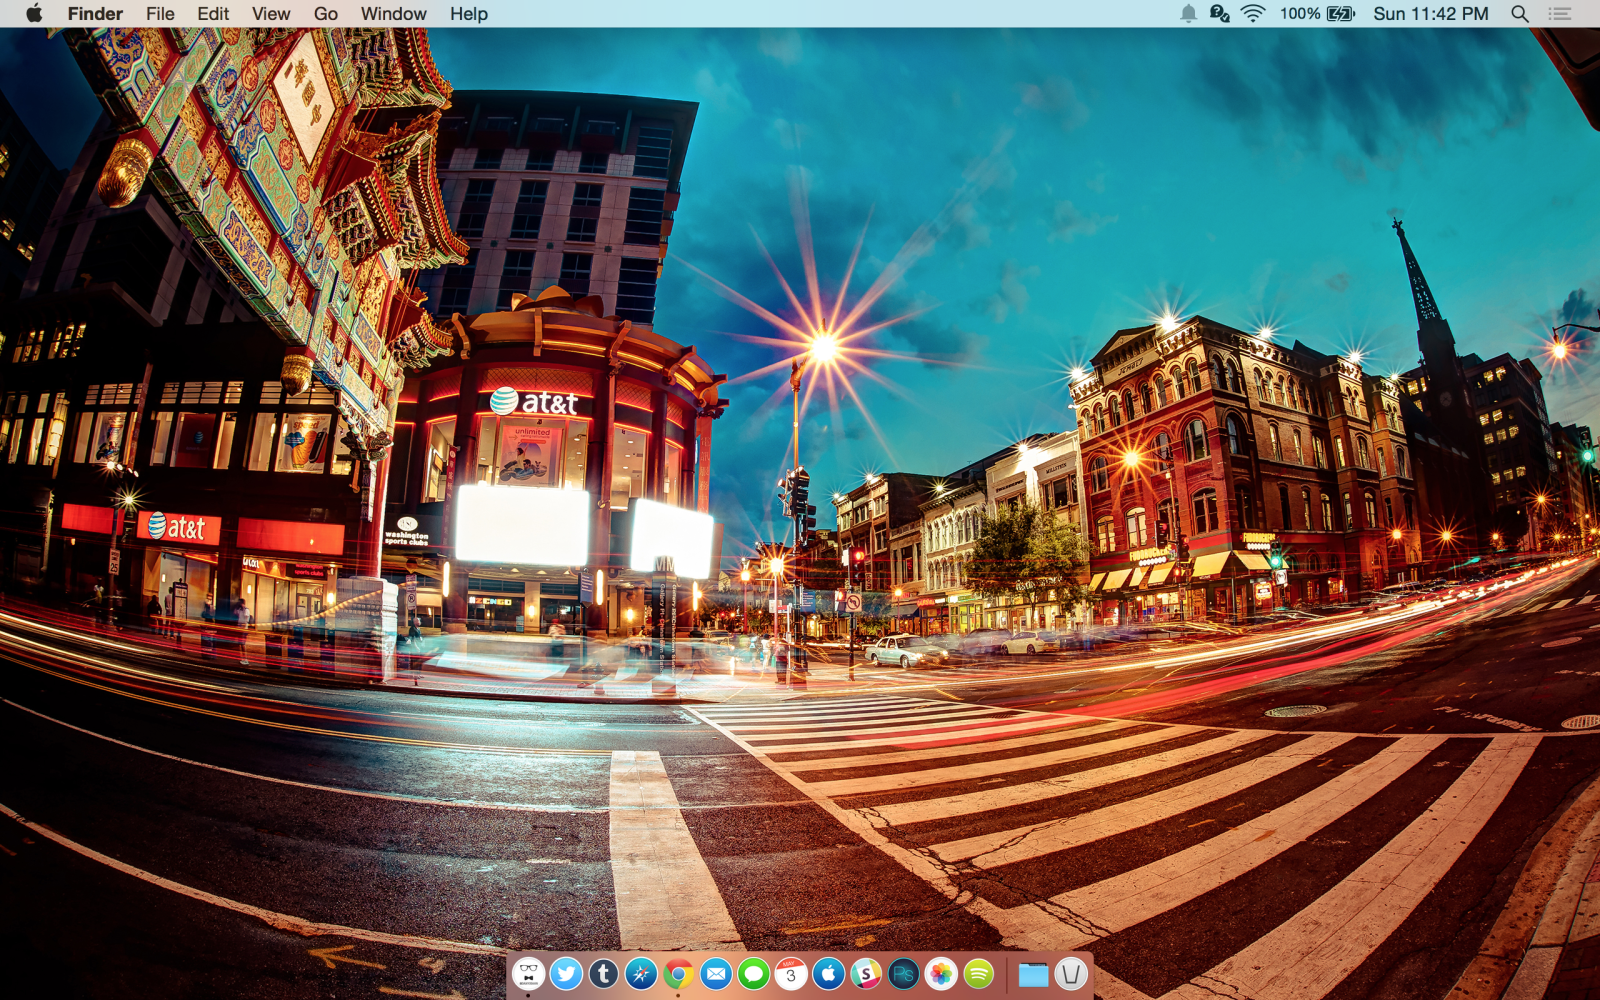The width and height of the screenshot is (1600, 1000).
Task: Launch Slack from the Dock
Action: [x=866, y=973]
